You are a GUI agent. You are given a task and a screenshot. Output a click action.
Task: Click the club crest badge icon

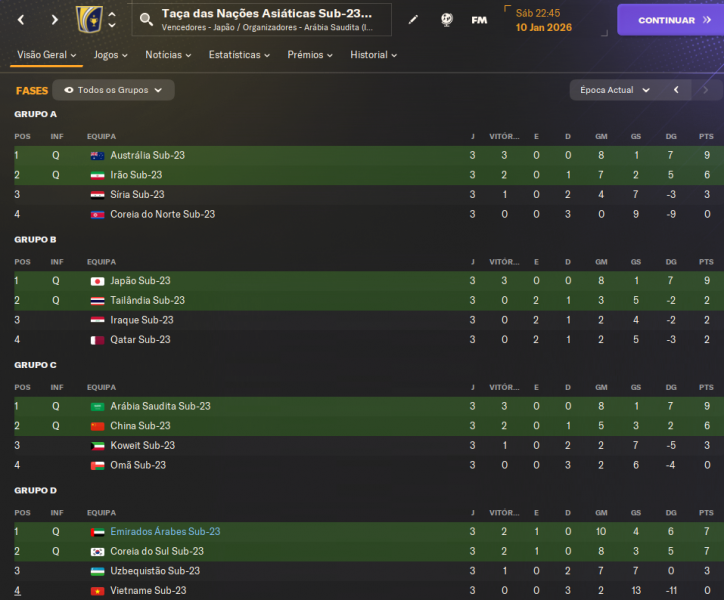click(x=88, y=19)
